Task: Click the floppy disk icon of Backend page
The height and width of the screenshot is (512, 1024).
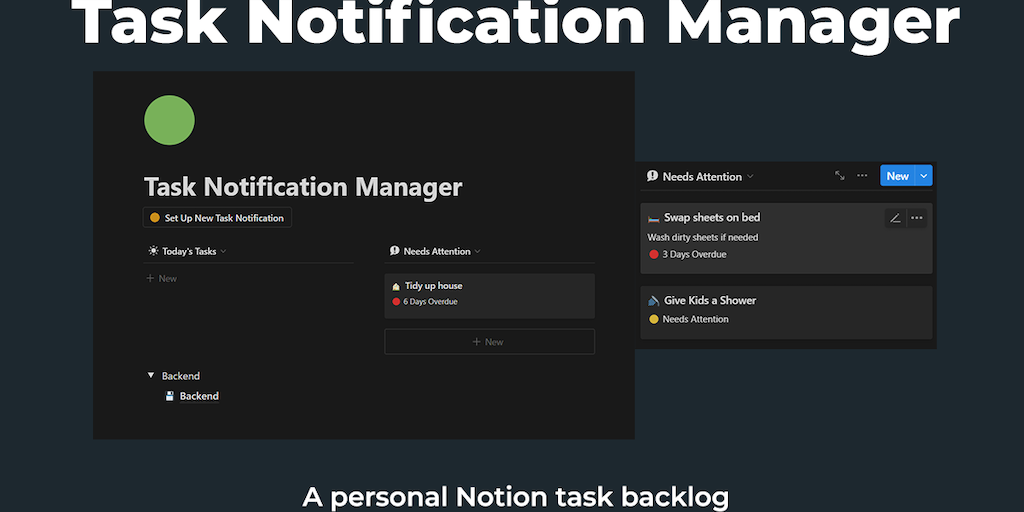Action: [x=170, y=396]
